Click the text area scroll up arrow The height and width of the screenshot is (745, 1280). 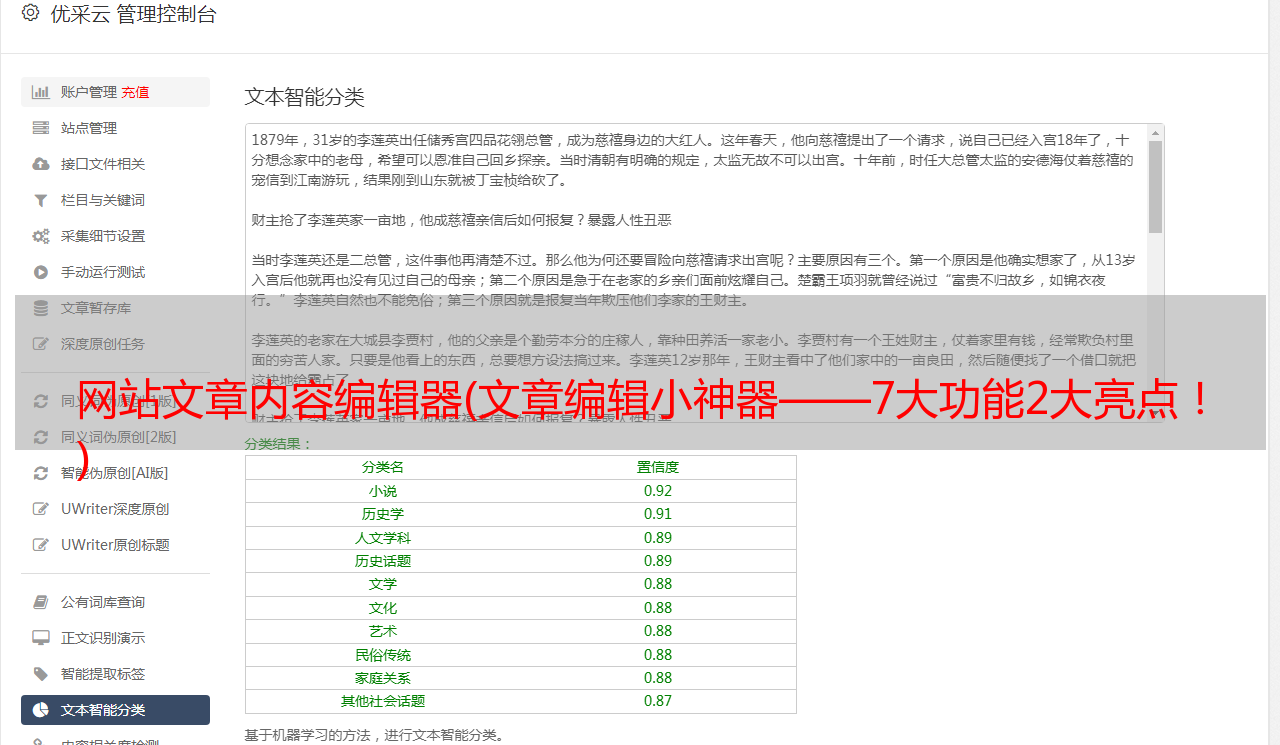coord(1155,132)
